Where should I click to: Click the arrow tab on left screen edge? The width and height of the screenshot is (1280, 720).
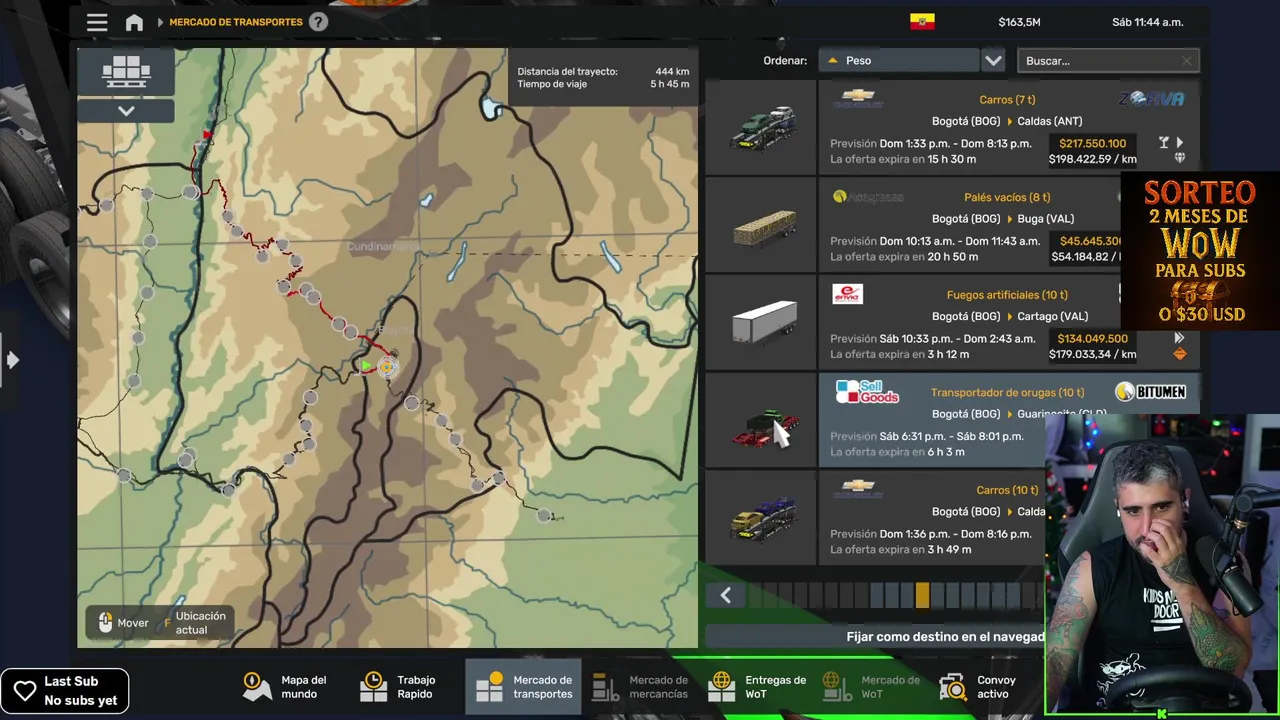11,359
